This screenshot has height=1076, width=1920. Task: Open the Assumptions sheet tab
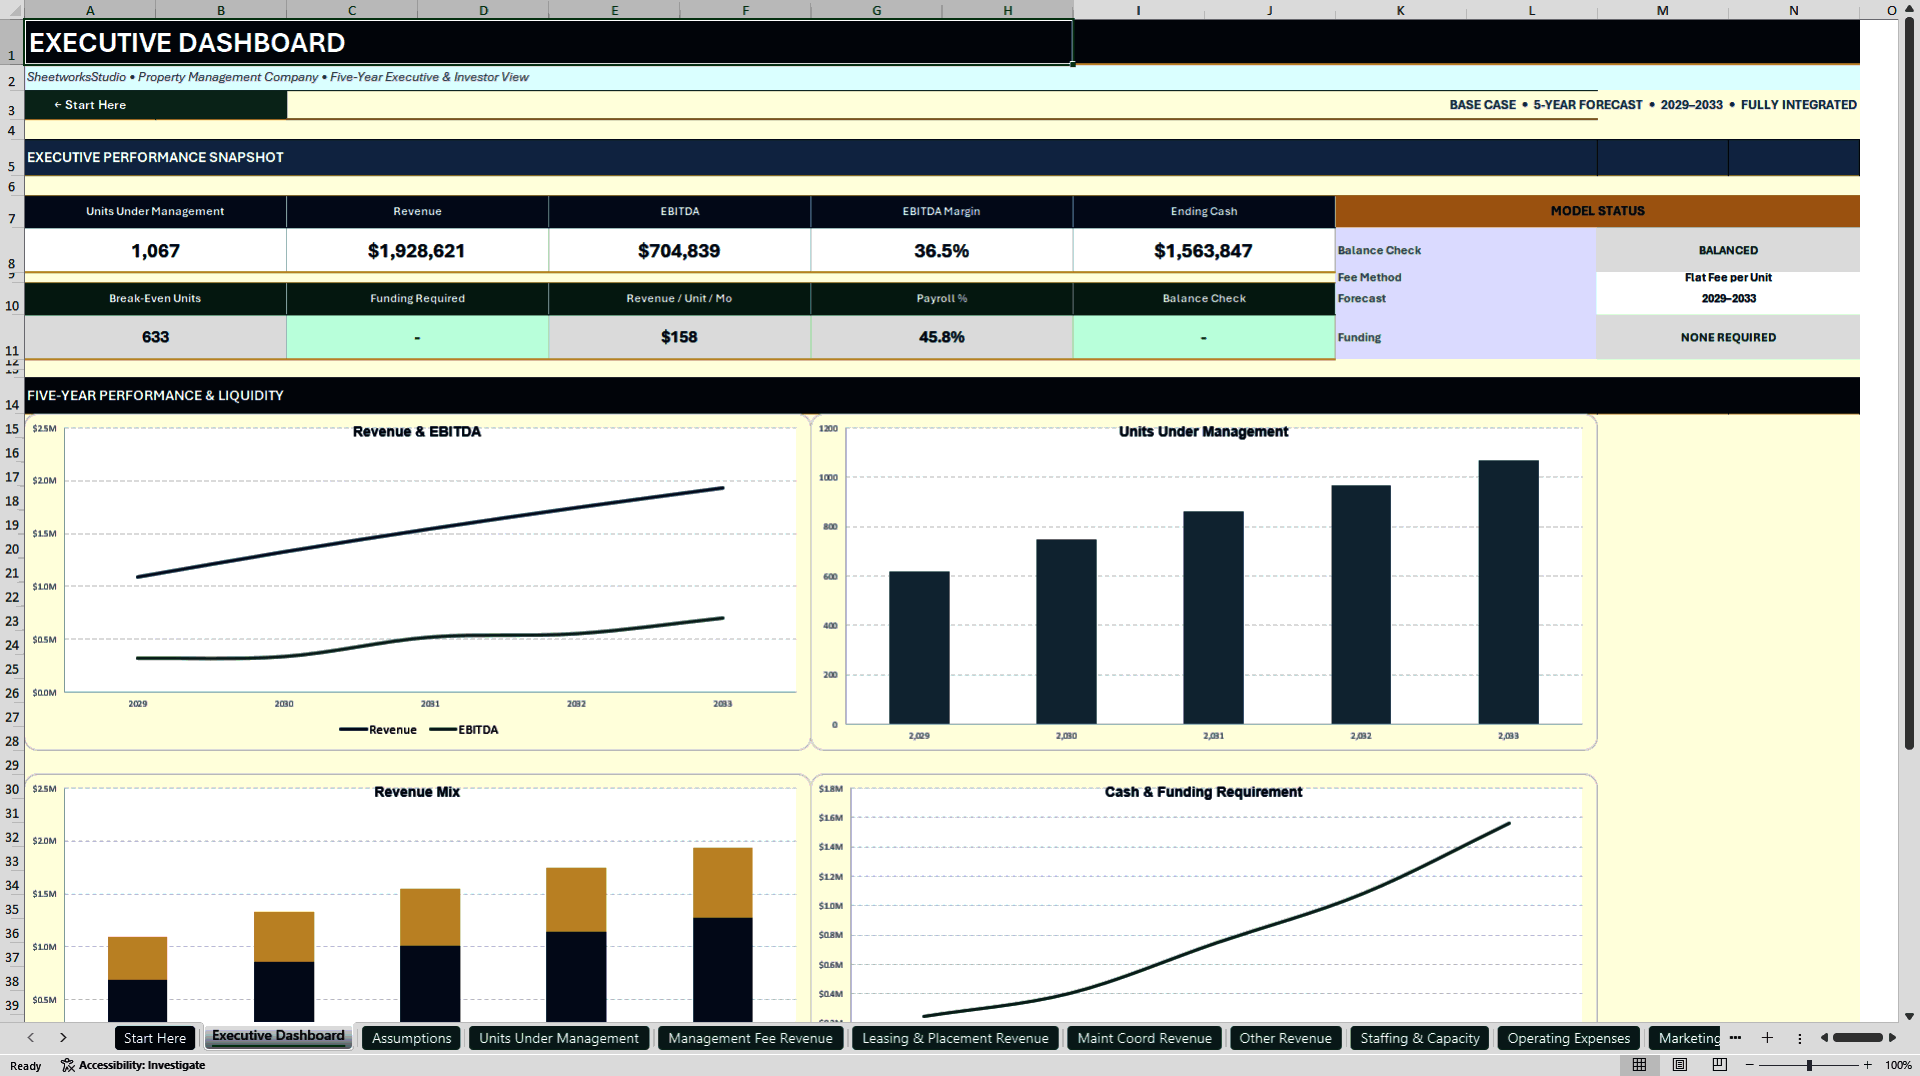(x=412, y=1038)
